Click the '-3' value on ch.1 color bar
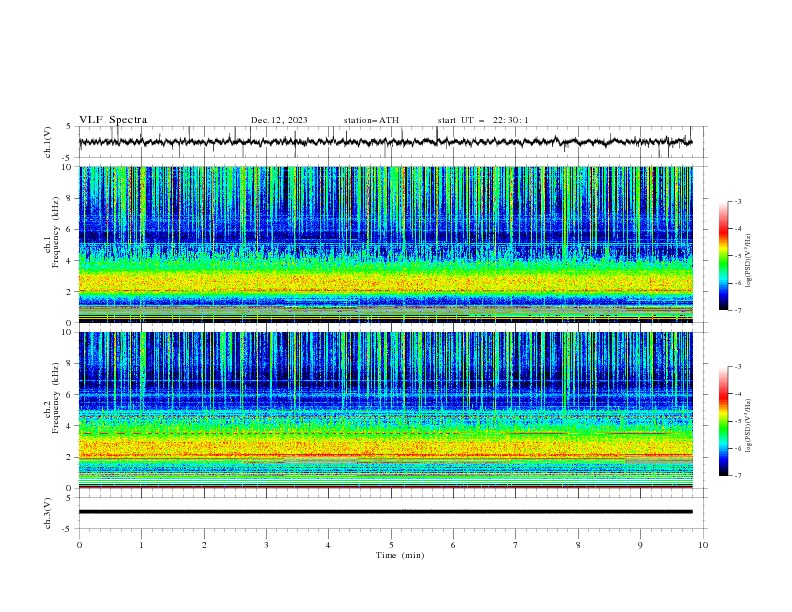 pos(737,201)
